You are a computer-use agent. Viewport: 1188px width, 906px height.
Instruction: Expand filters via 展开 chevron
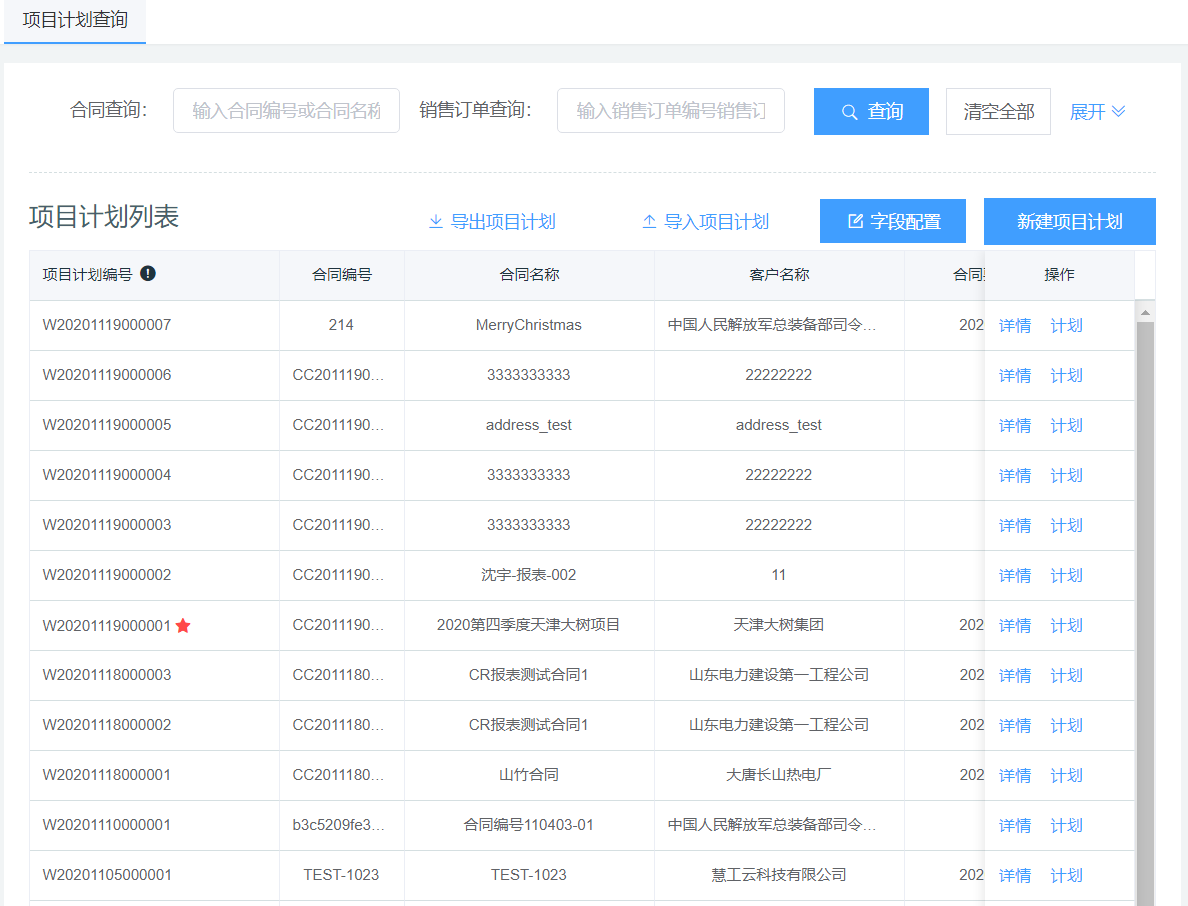click(x=1118, y=112)
